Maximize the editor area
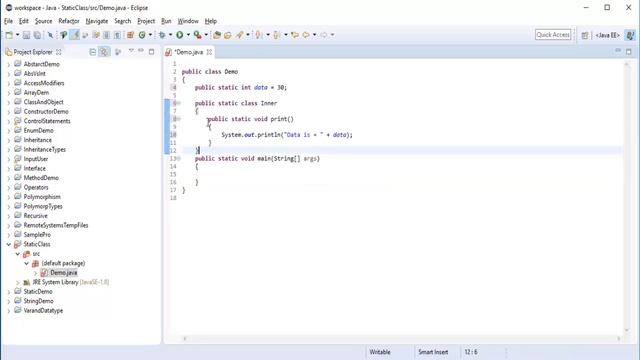Image resolution: width=640 pixels, height=360 pixels. 629,52
